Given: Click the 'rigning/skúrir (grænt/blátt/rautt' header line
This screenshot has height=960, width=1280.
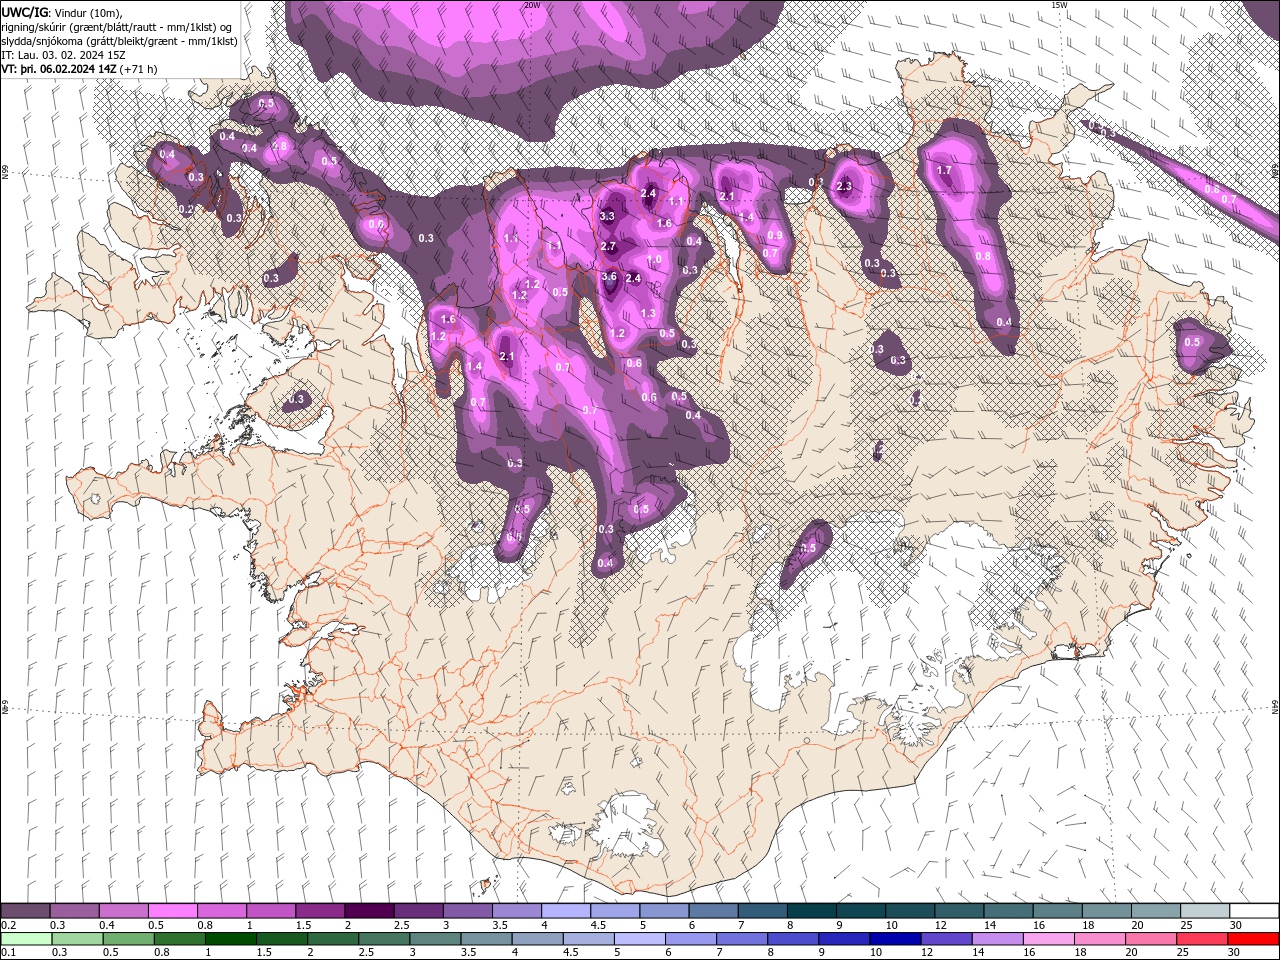Looking at the screenshot, I should coord(118,26).
